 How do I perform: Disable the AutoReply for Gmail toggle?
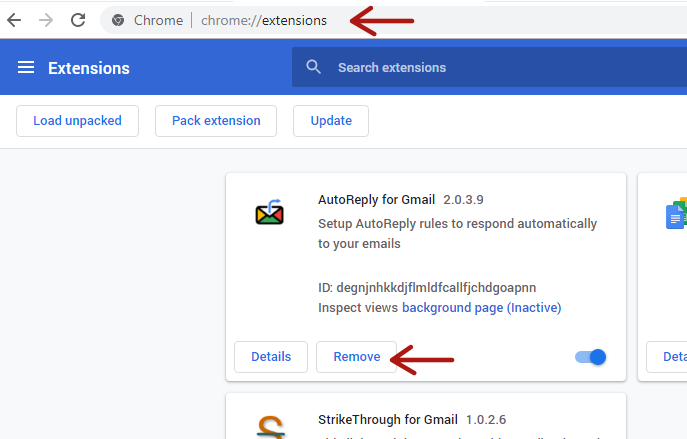click(591, 357)
